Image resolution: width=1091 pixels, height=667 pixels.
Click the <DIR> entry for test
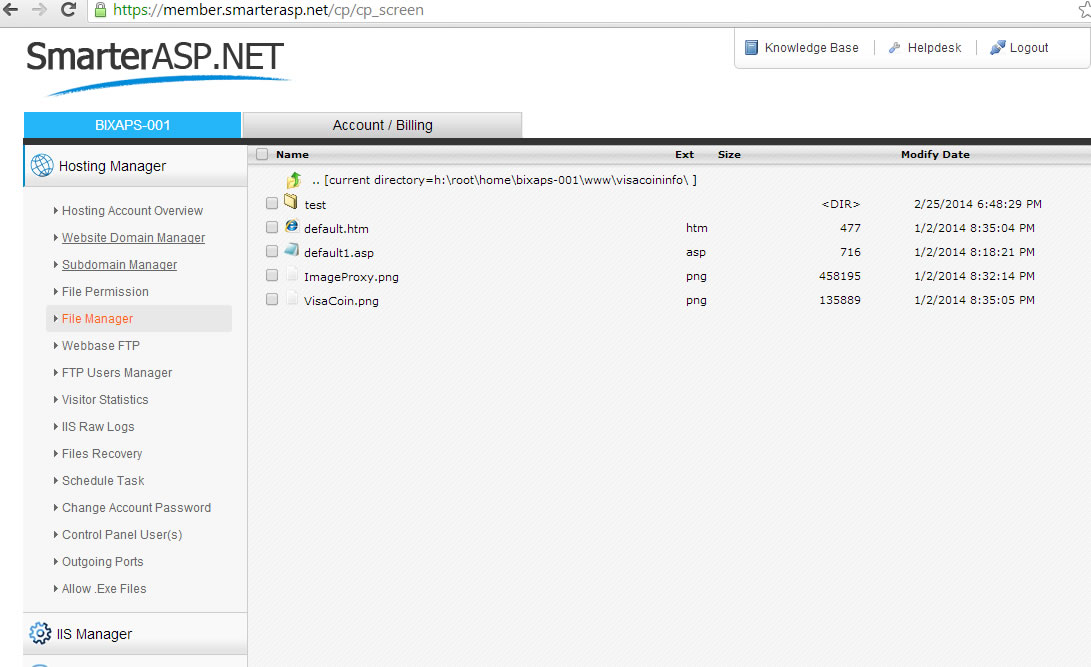[x=841, y=204]
